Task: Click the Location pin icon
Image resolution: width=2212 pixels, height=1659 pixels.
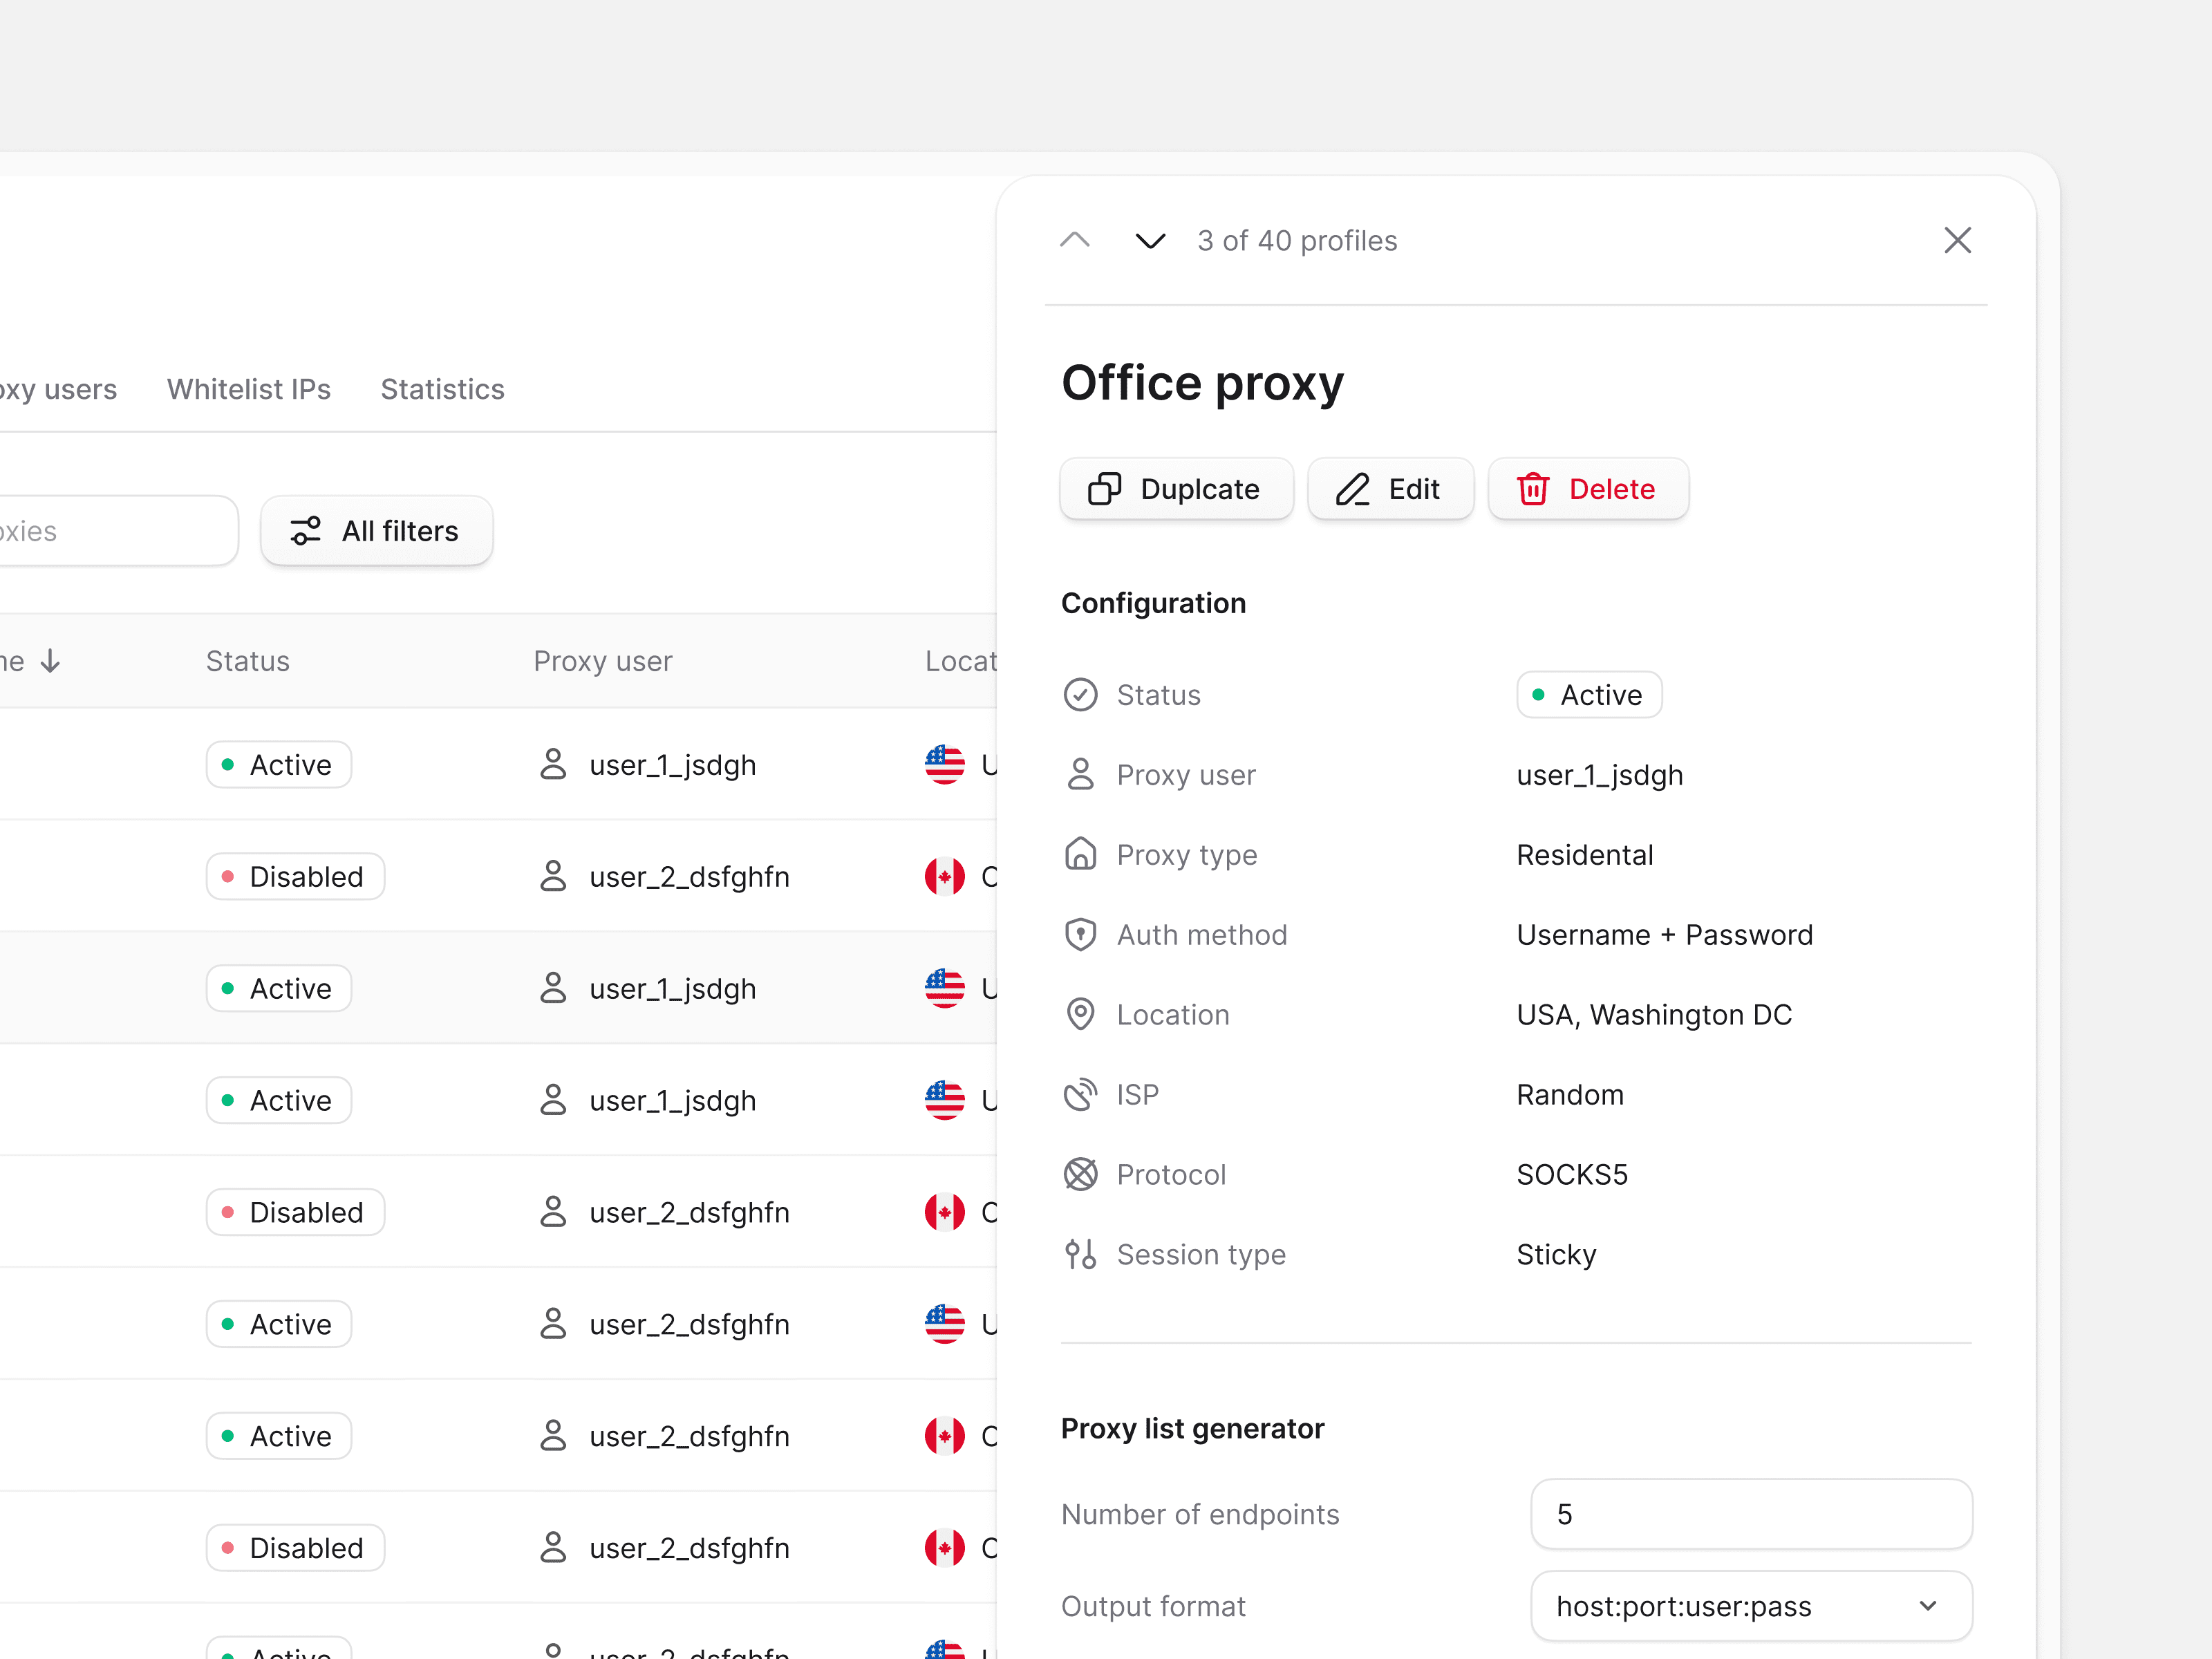Action: coord(1080,1014)
